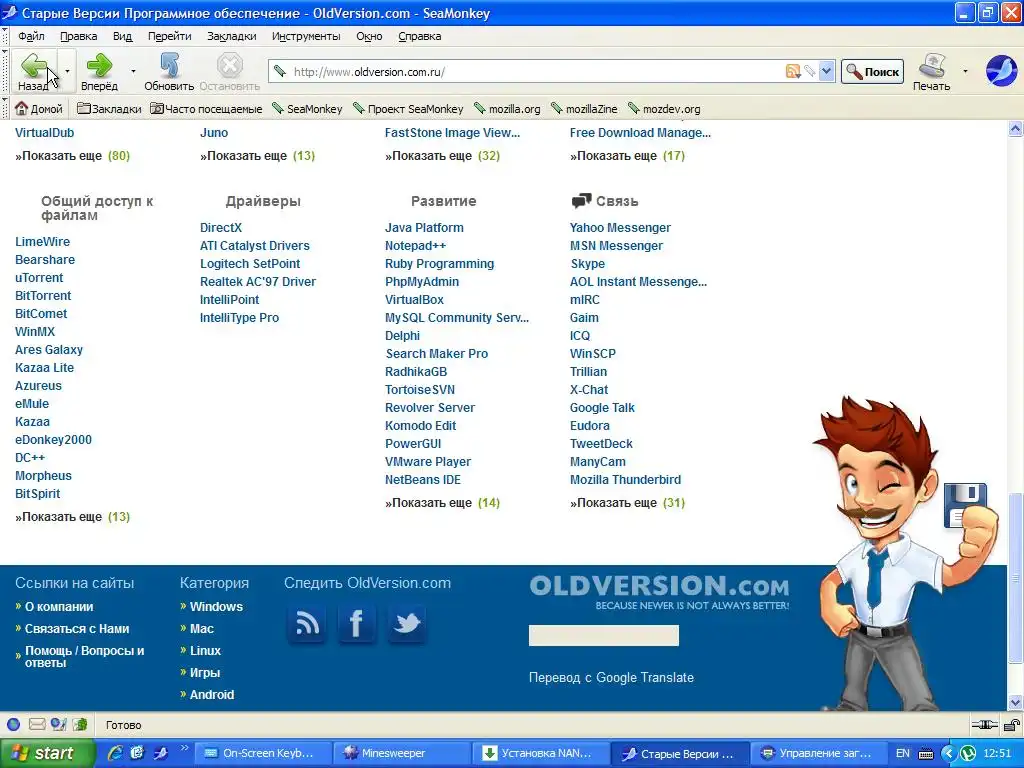
Task: Open Проект SeaMonkey bookmark
Action: 408,108
